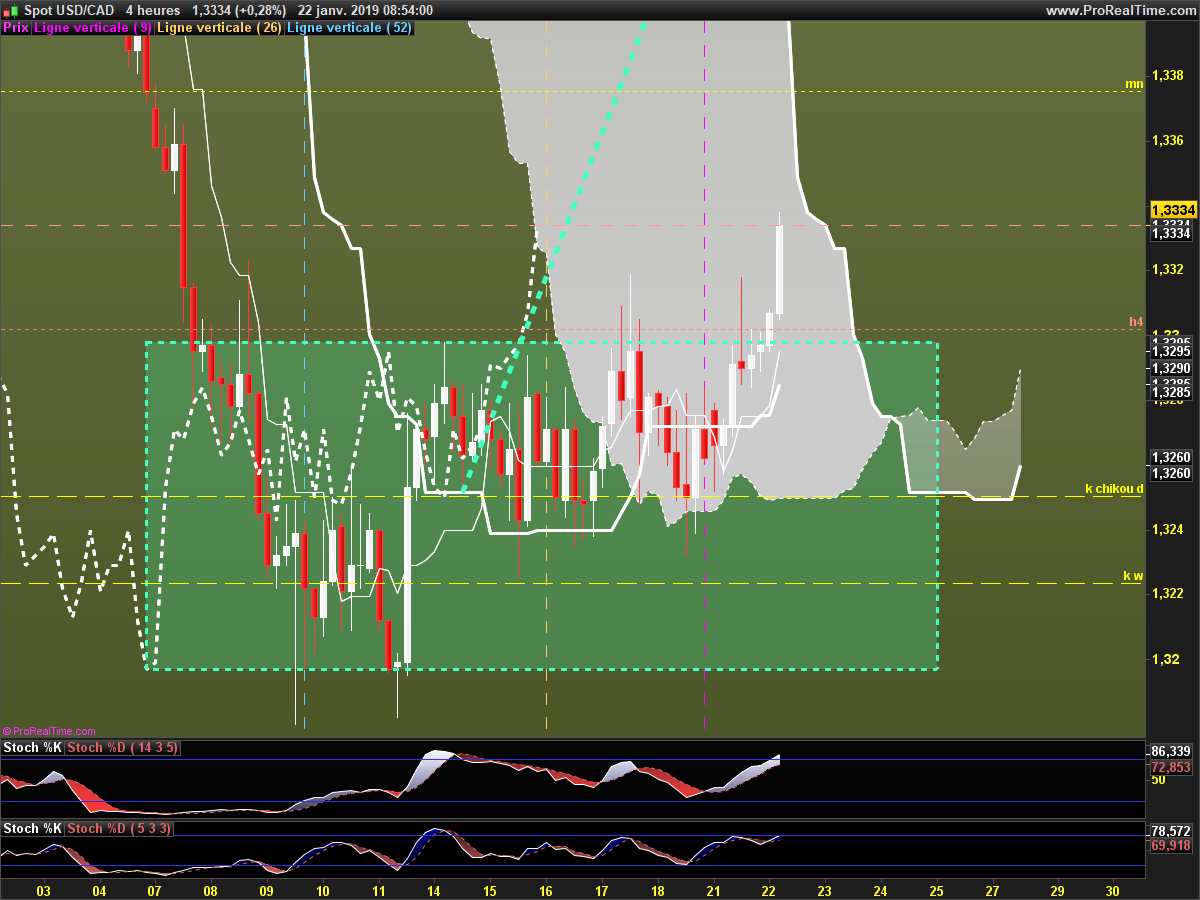
Task: Click date 18 on time axis
Action: [x=657, y=889]
